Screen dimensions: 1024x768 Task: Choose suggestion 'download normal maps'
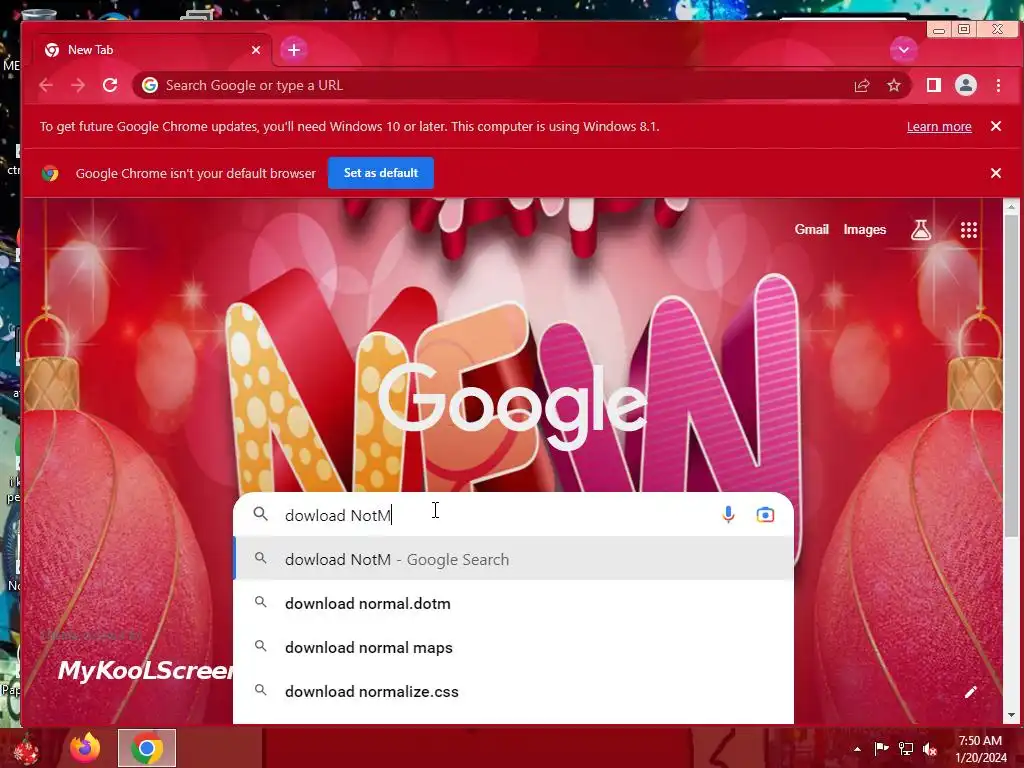(513, 647)
